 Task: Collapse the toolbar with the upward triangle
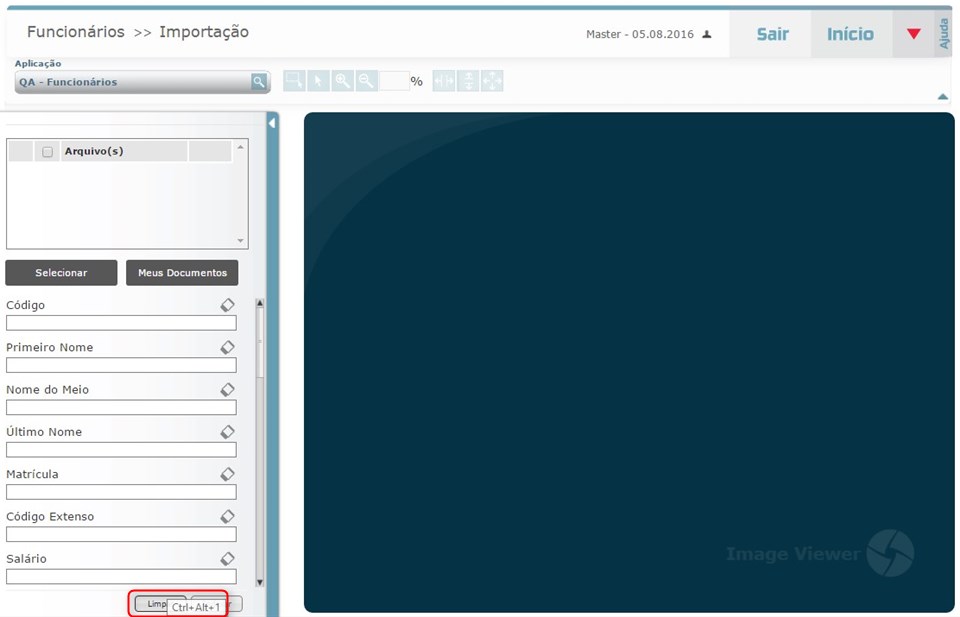click(x=941, y=96)
